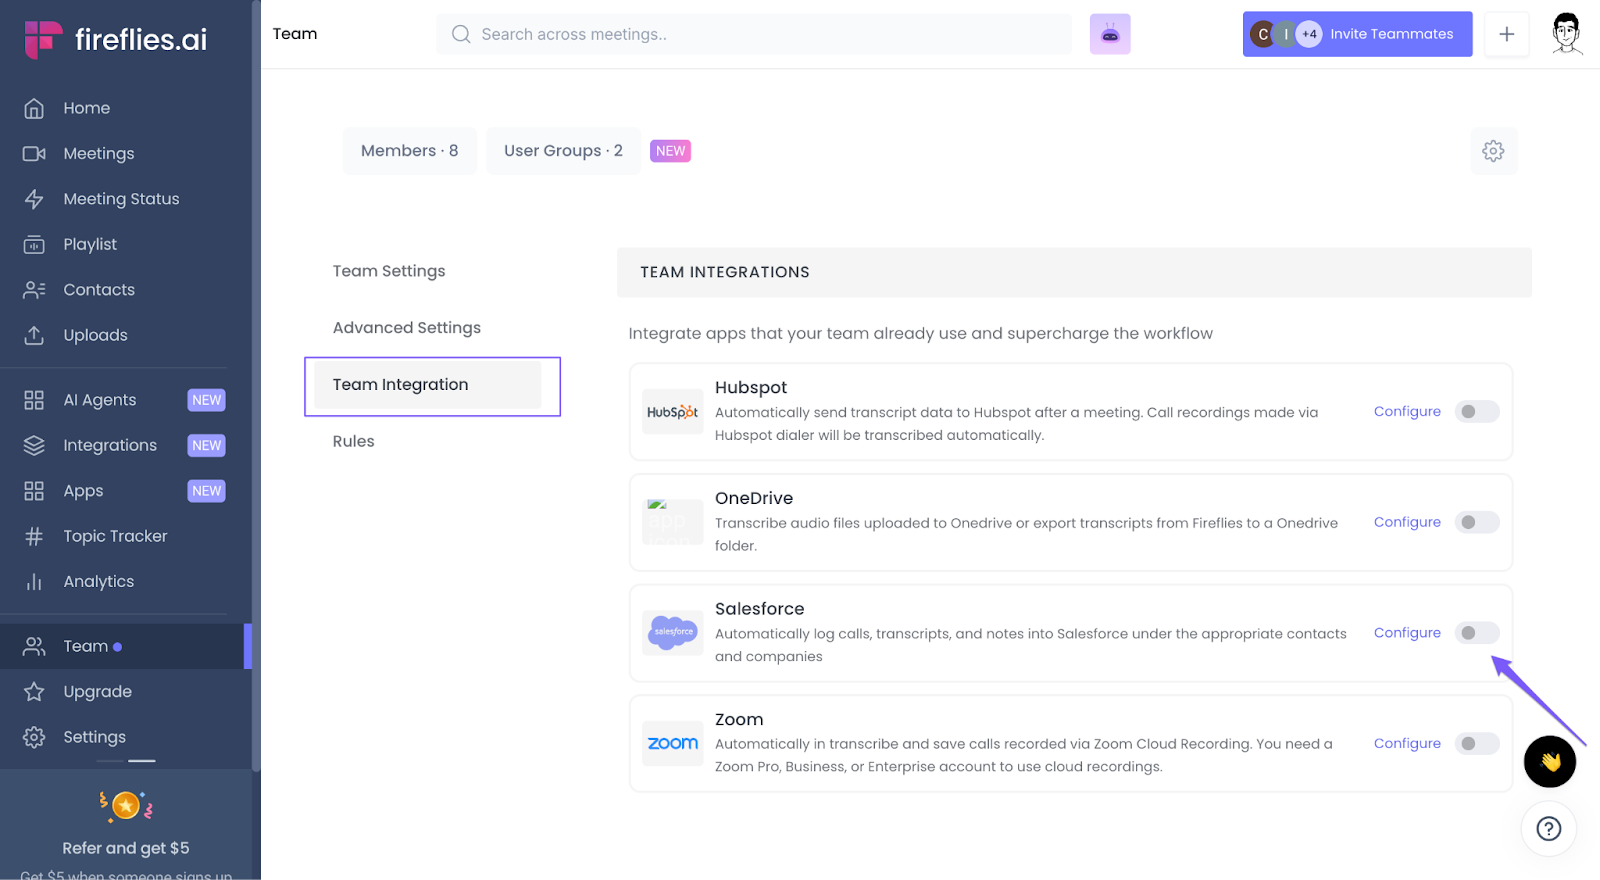Click the Hubspot integration title

[x=751, y=388]
